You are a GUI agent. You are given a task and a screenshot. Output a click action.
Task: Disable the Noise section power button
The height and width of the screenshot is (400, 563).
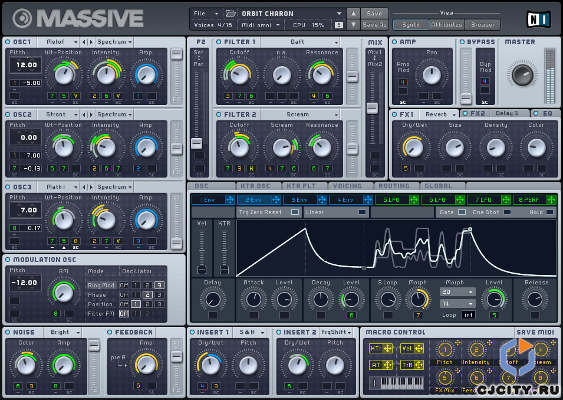click(x=8, y=332)
